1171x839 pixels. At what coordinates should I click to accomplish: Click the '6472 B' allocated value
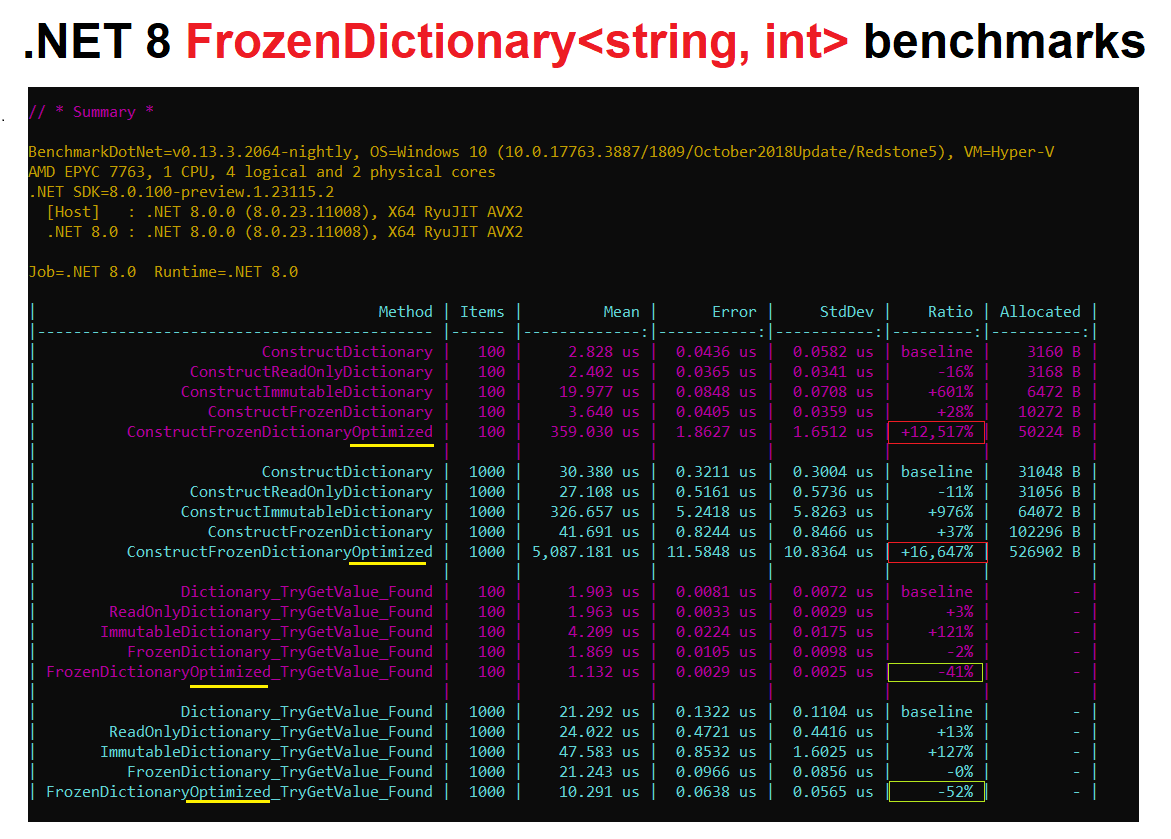[1054, 392]
